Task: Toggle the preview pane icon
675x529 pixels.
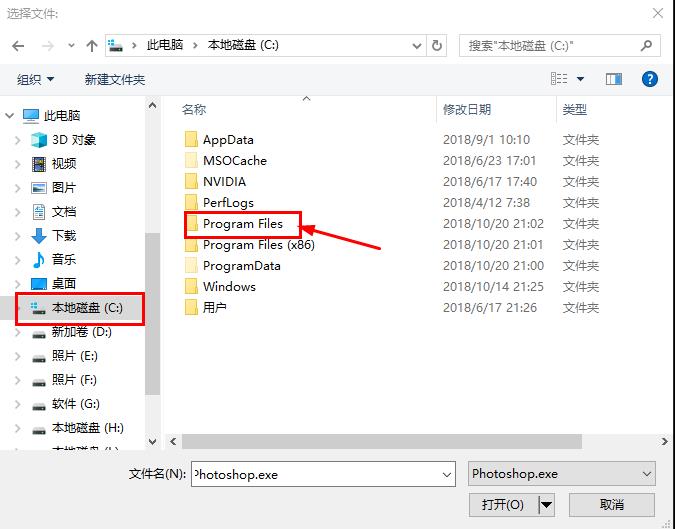Action: click(613, 79)
